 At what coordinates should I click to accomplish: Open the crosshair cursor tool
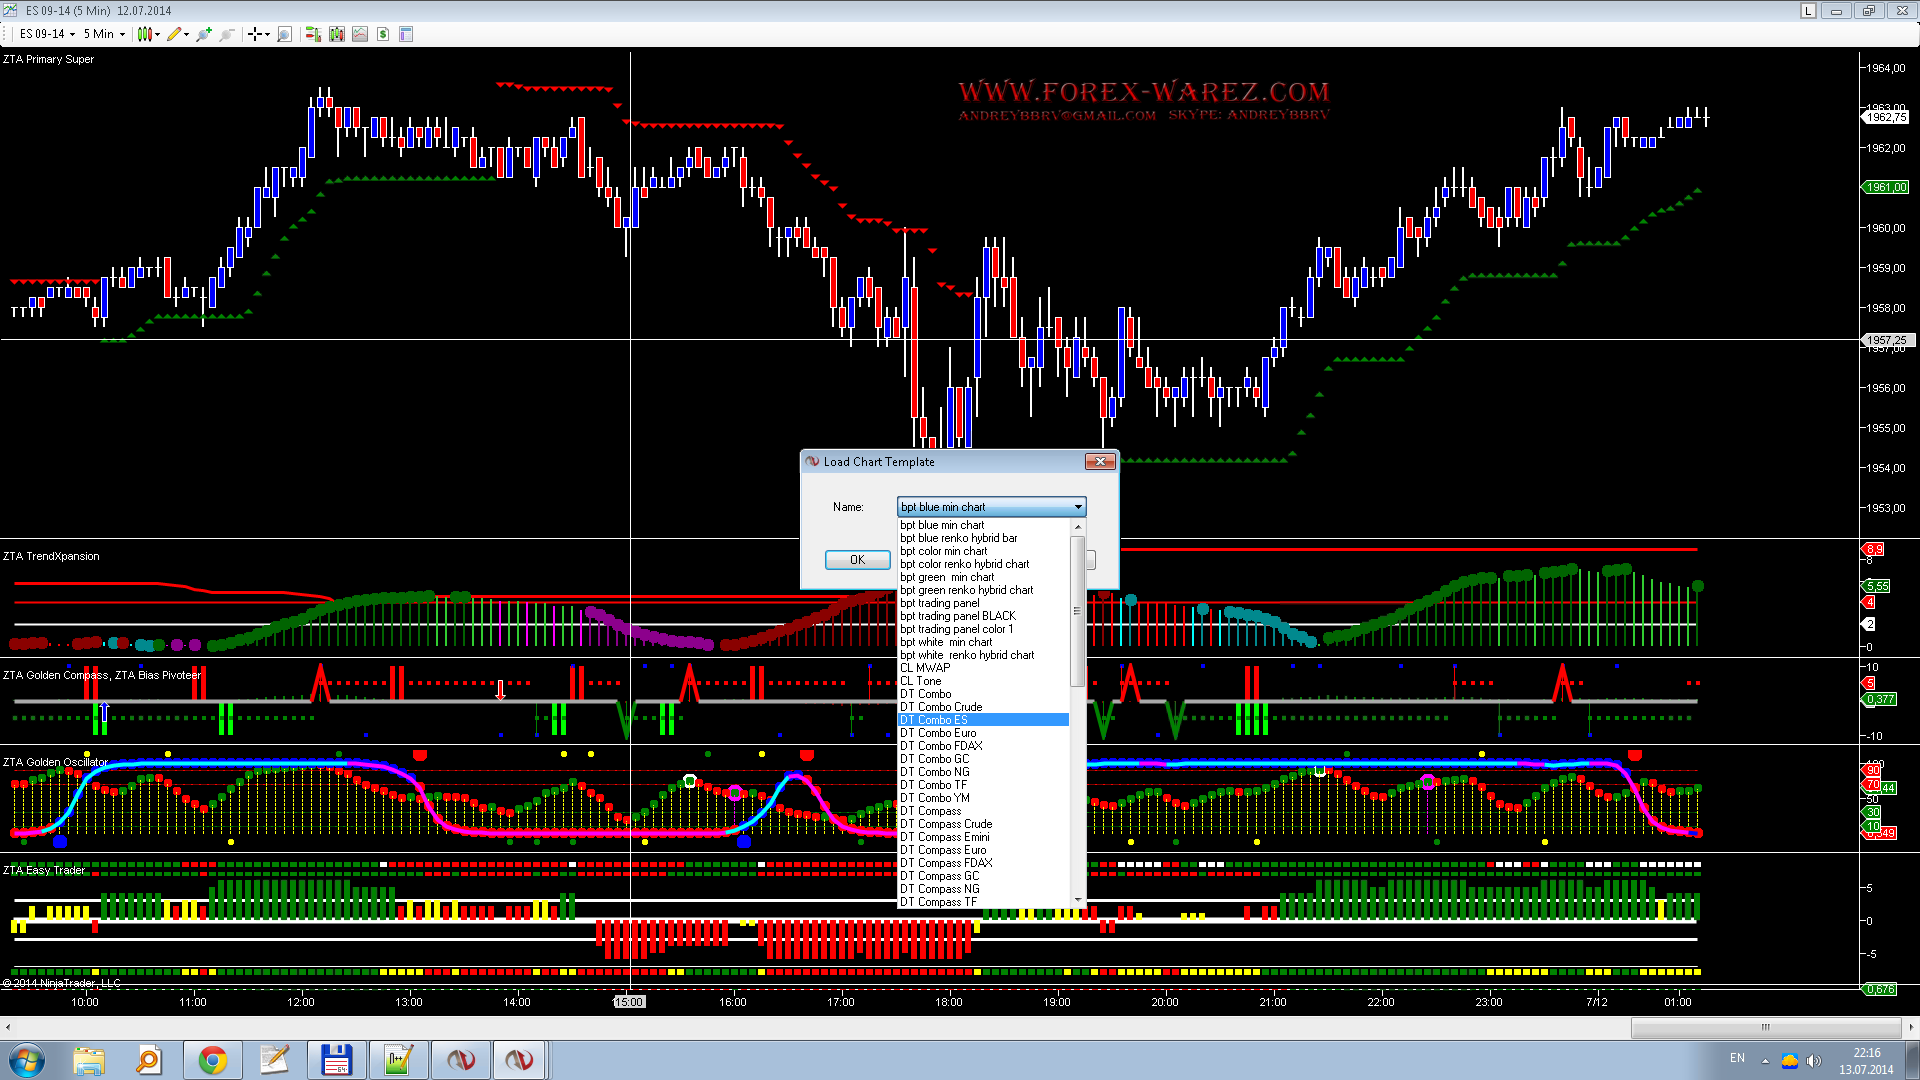pos(256,34)
